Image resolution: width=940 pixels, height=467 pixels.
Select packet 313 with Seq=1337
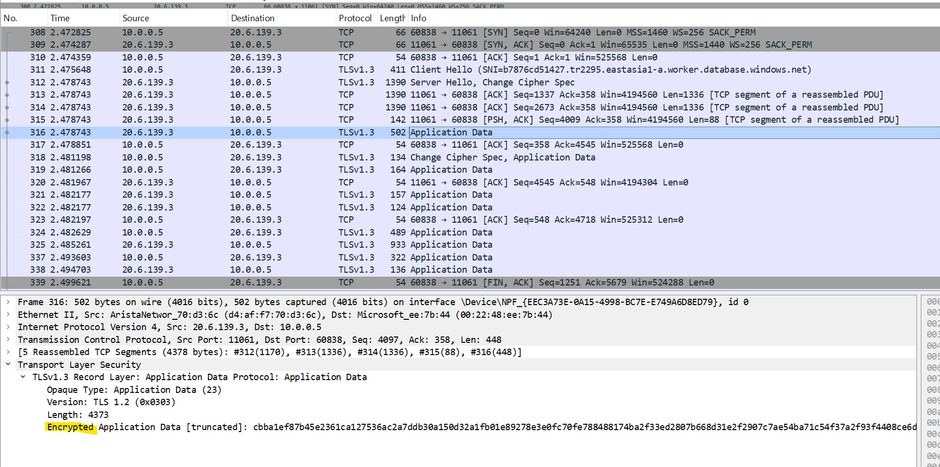pyautogui.click(x=470, y=95)
